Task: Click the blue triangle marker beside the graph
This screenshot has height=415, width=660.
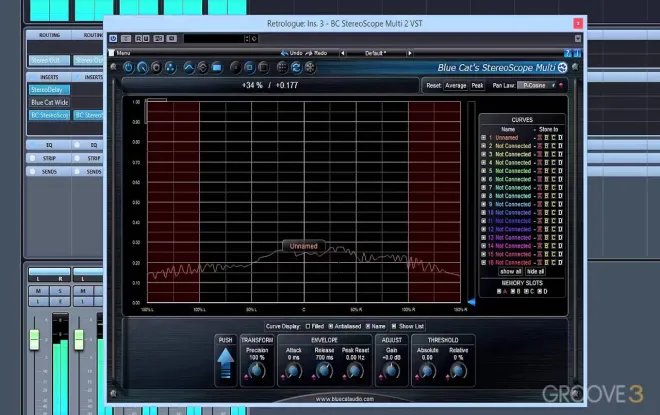Action: [x=471, y=302]
